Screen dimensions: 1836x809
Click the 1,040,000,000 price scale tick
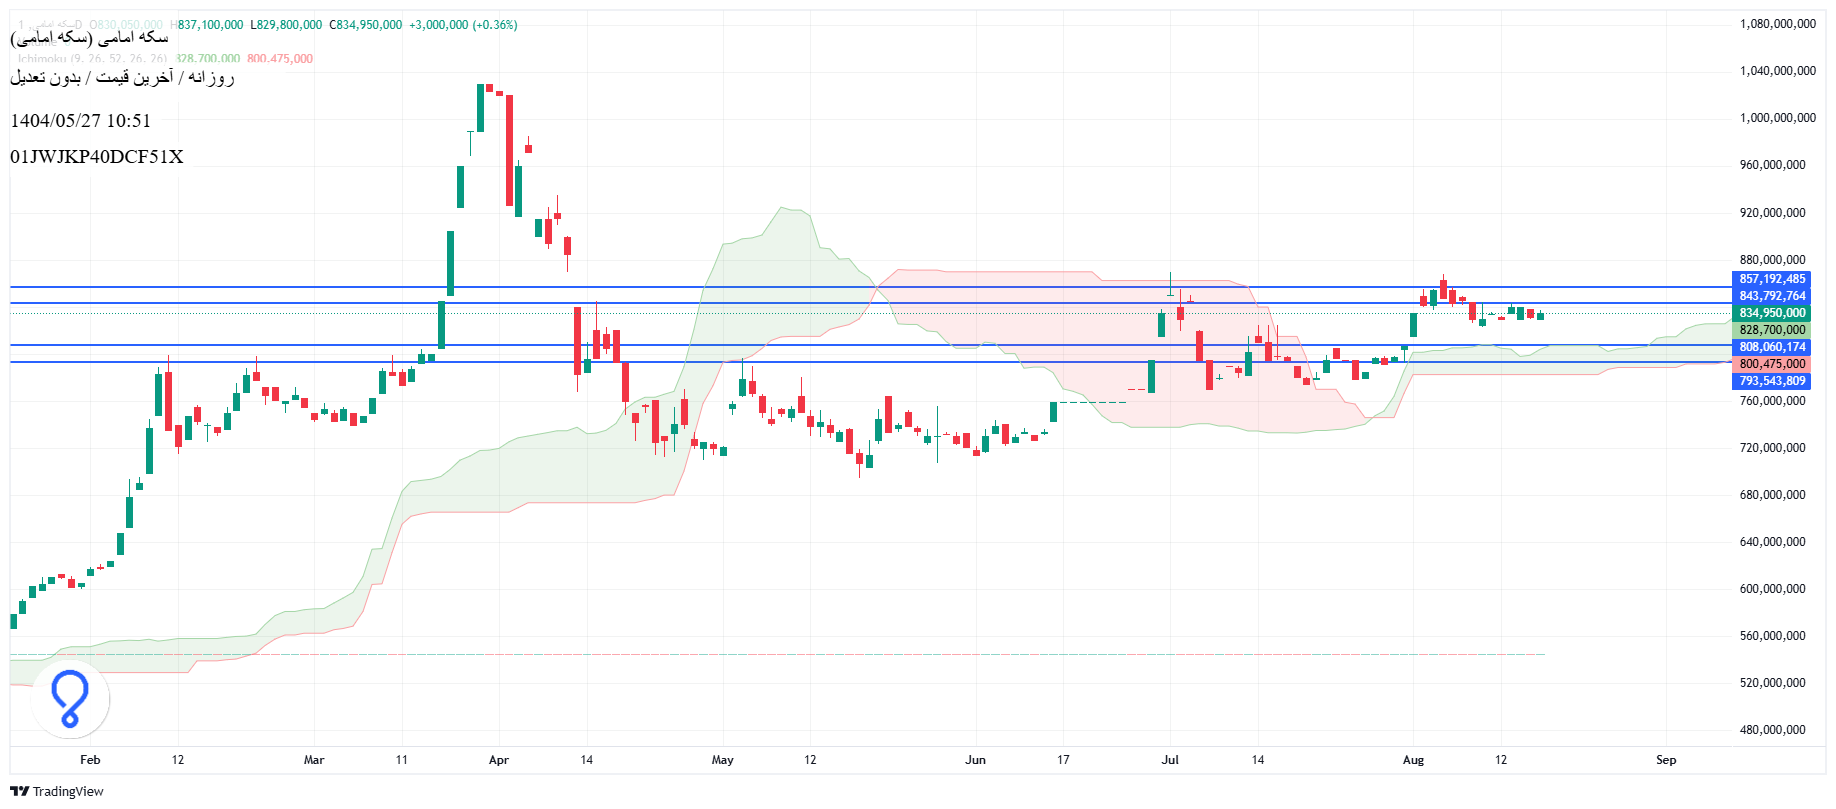tap(1778, 71)
